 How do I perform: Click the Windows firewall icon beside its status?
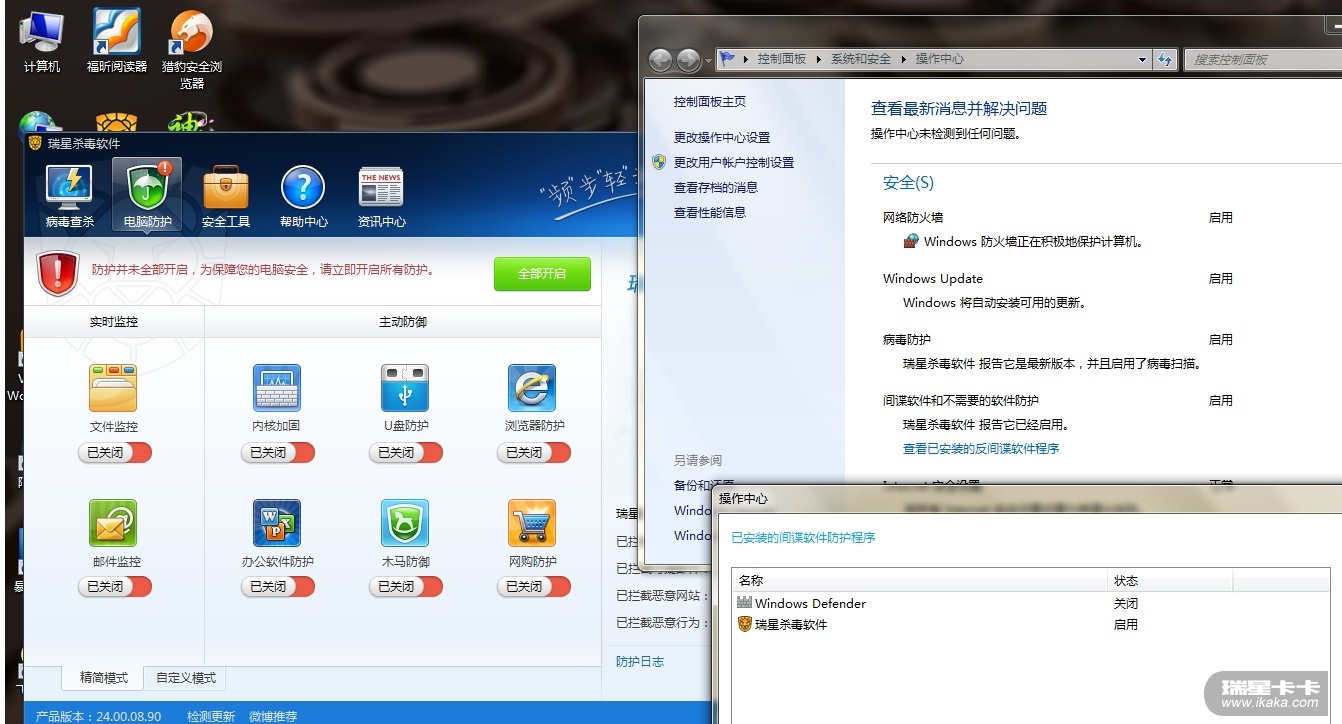pyautogui.click(x=911, y=241)
